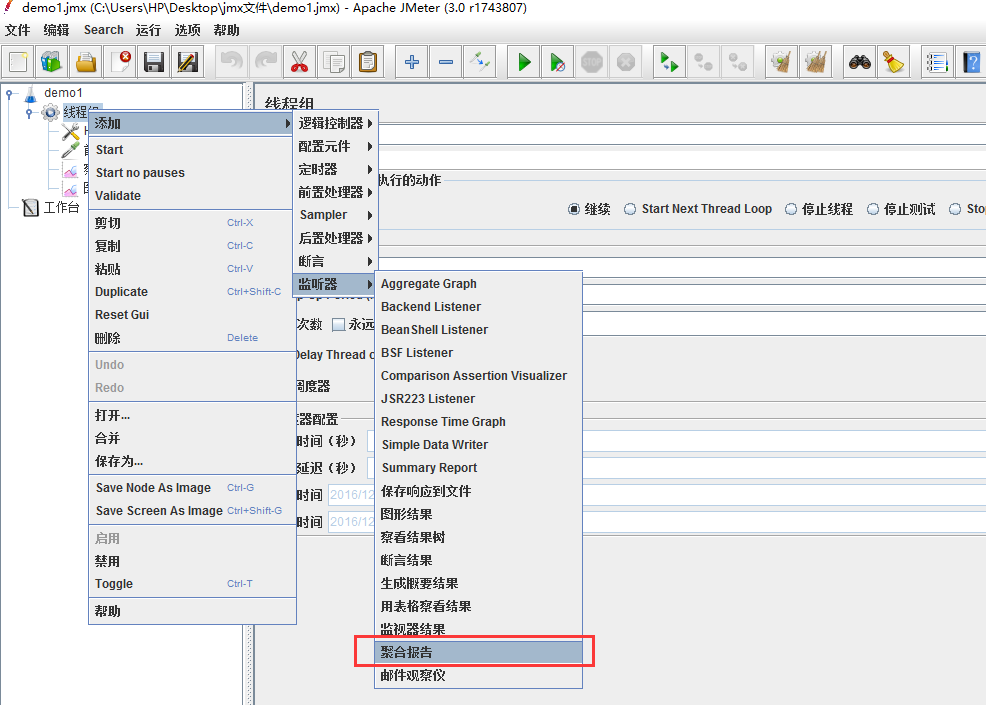Expand the 前置处理器 submenu
This screenshot has width=986, height=705.
coord(335,192)
